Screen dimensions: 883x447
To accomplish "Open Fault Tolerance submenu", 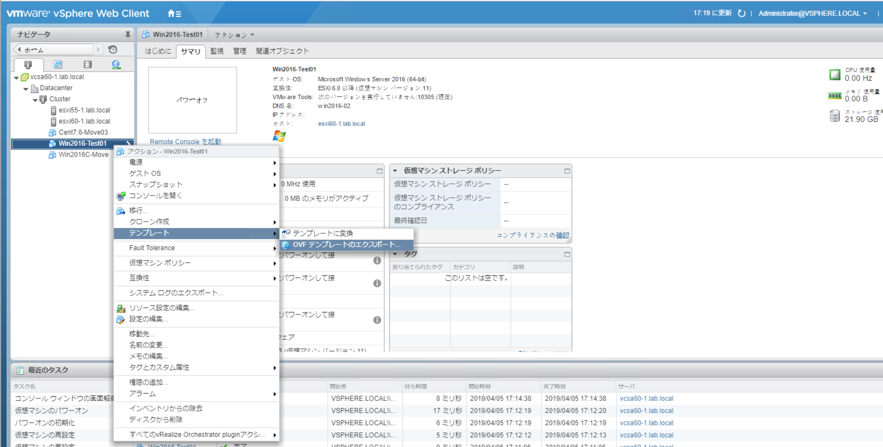I will 197,248.
